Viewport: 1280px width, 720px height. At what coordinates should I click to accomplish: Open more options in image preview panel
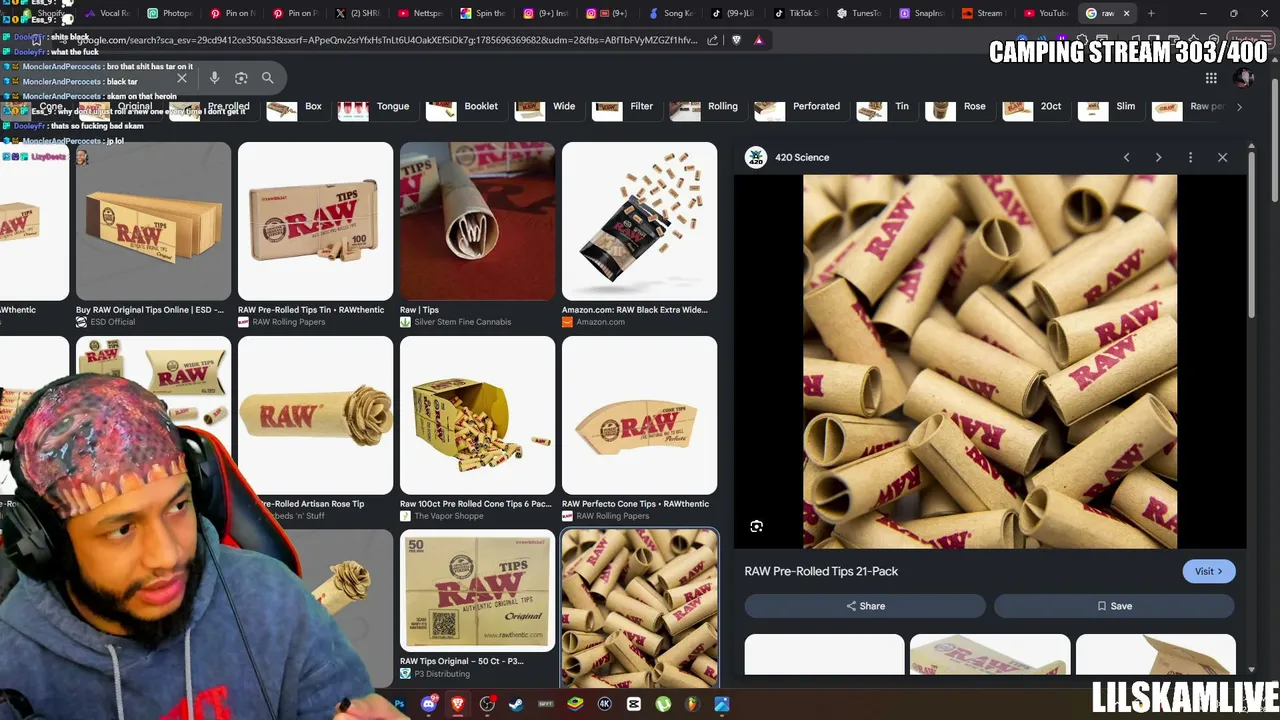(1190, 157)
